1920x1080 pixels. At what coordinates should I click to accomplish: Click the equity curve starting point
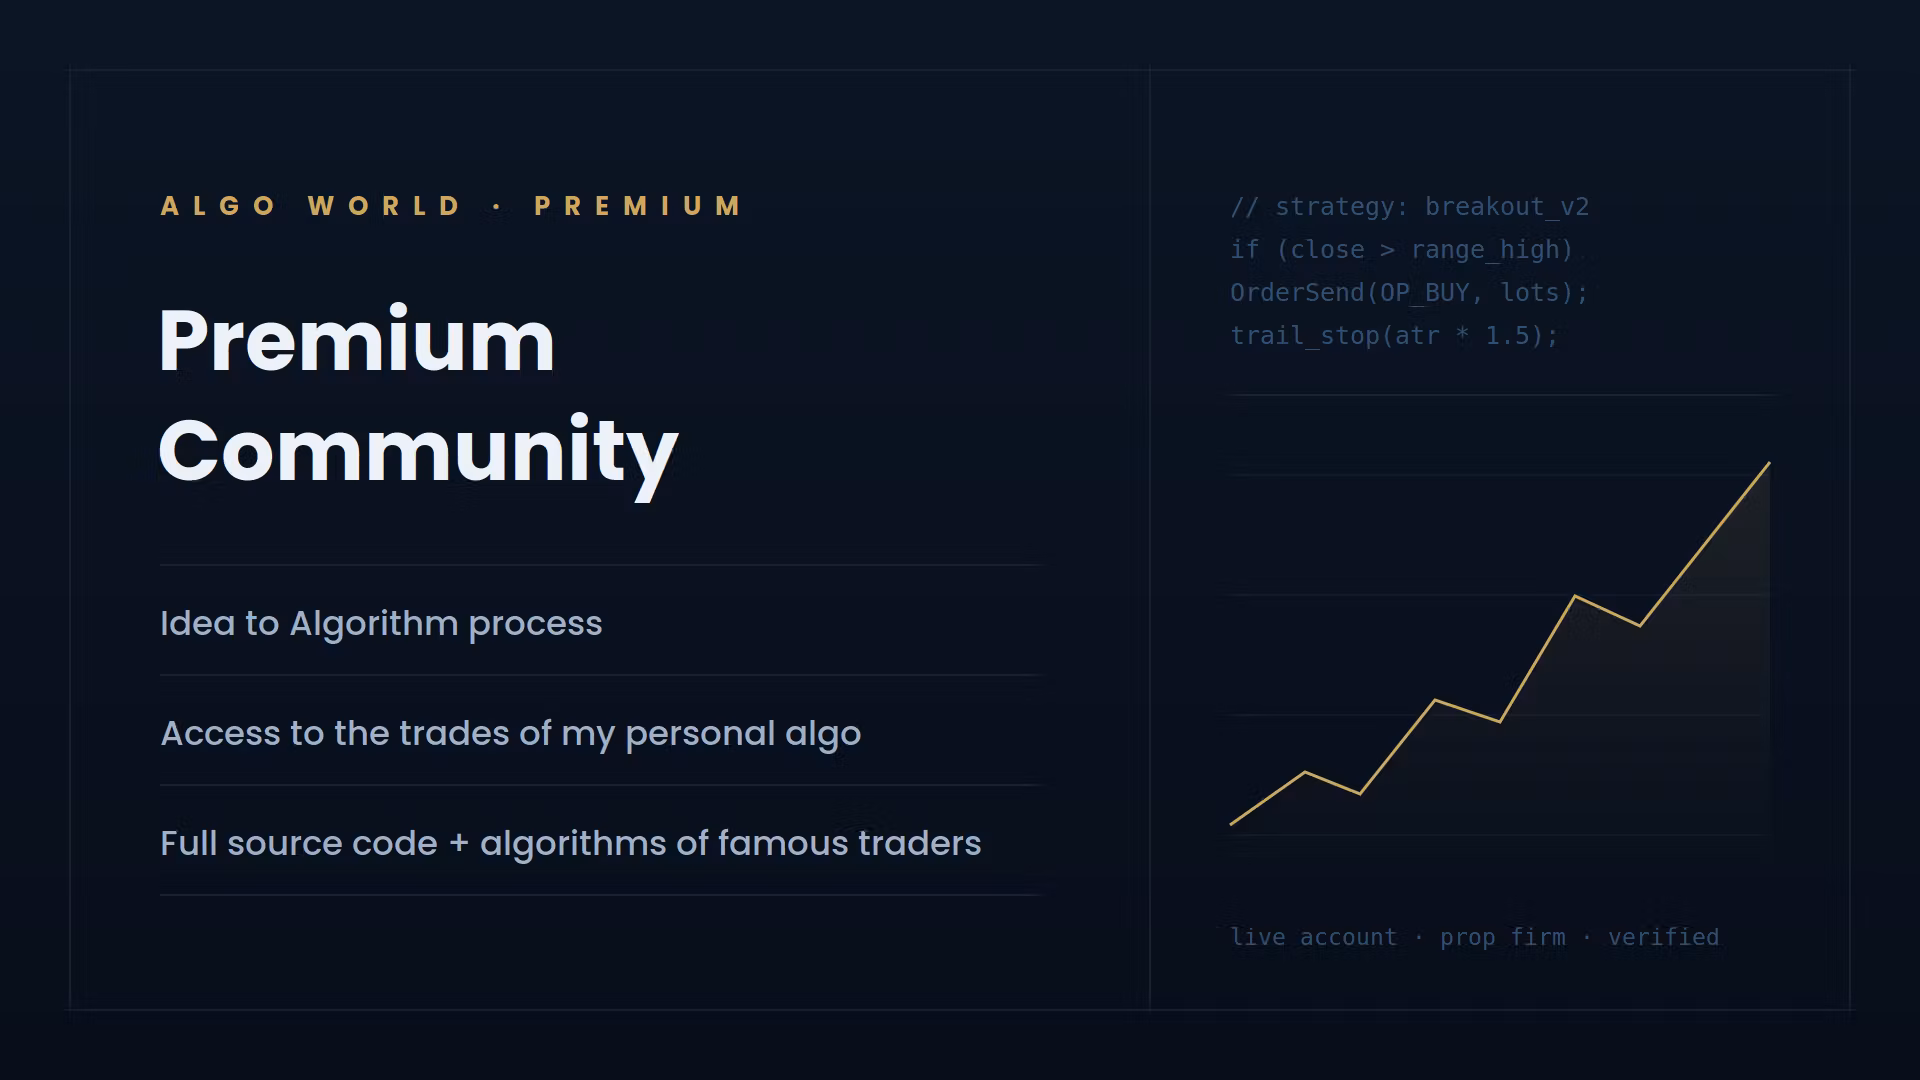1231,824
